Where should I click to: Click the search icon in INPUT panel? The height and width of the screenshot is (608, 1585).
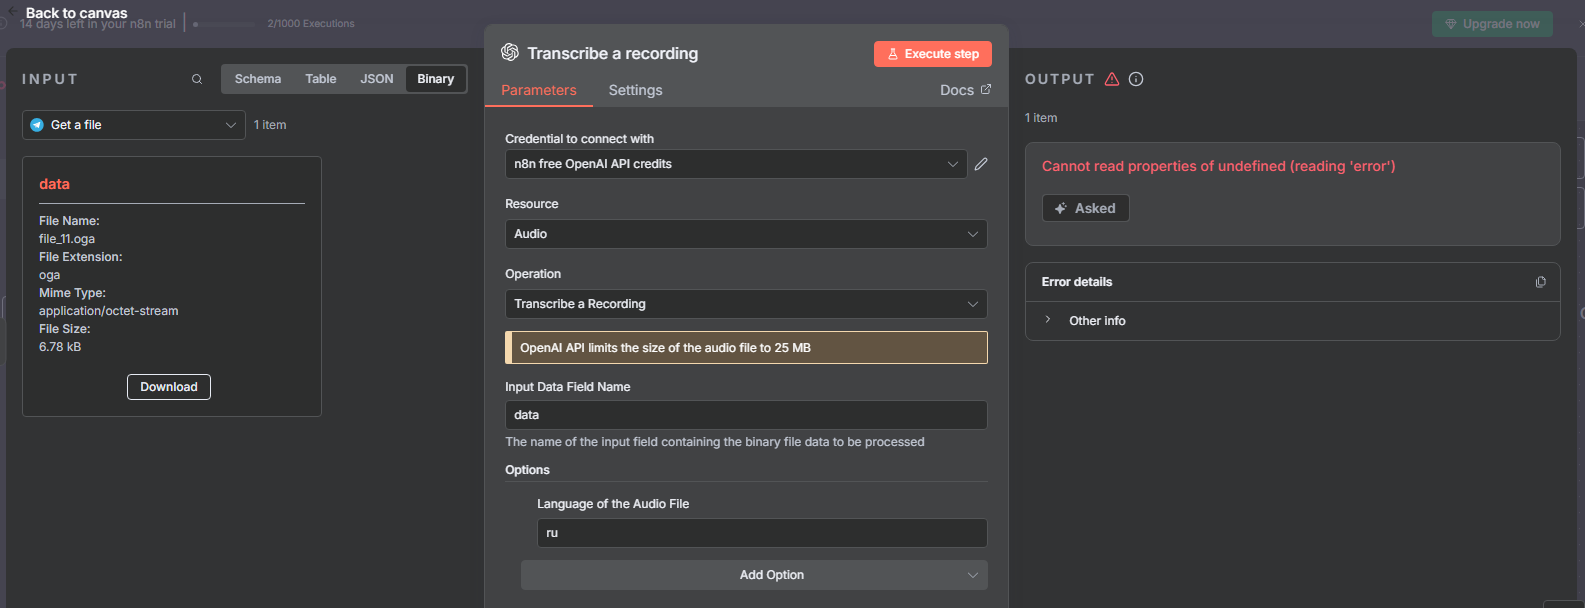click(197, 79)
